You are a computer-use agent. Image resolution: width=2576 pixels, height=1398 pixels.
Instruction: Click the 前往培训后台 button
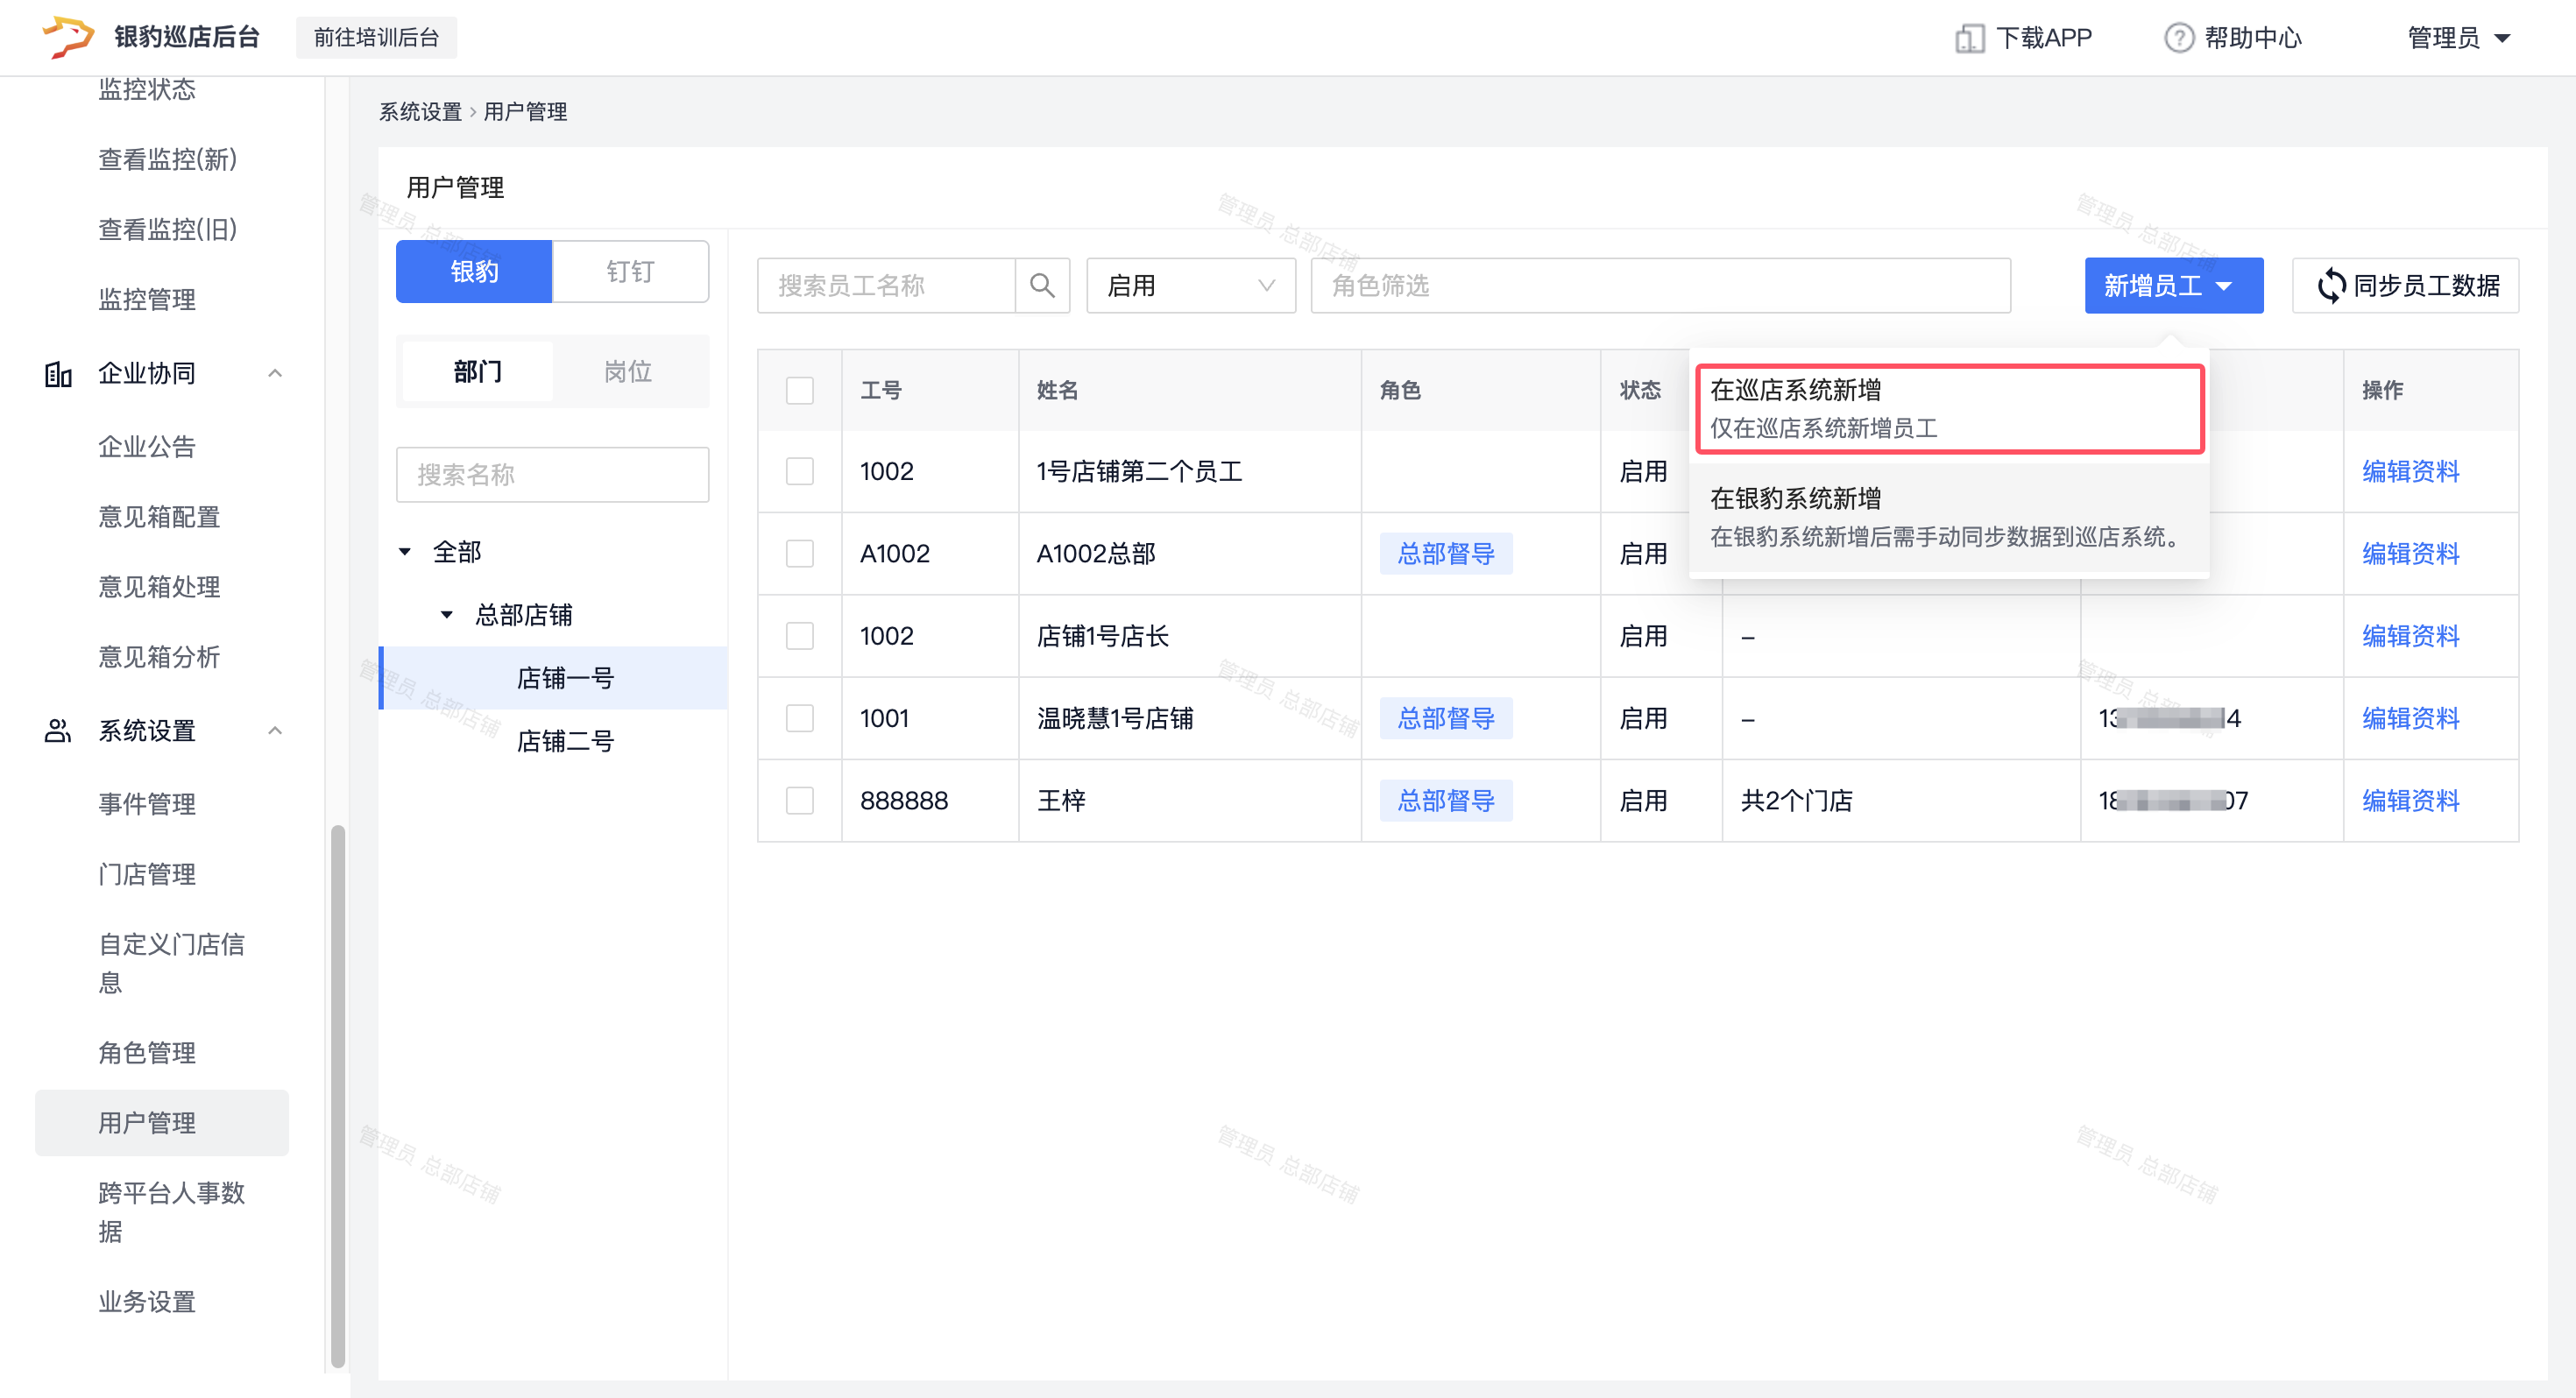[376, 38]
